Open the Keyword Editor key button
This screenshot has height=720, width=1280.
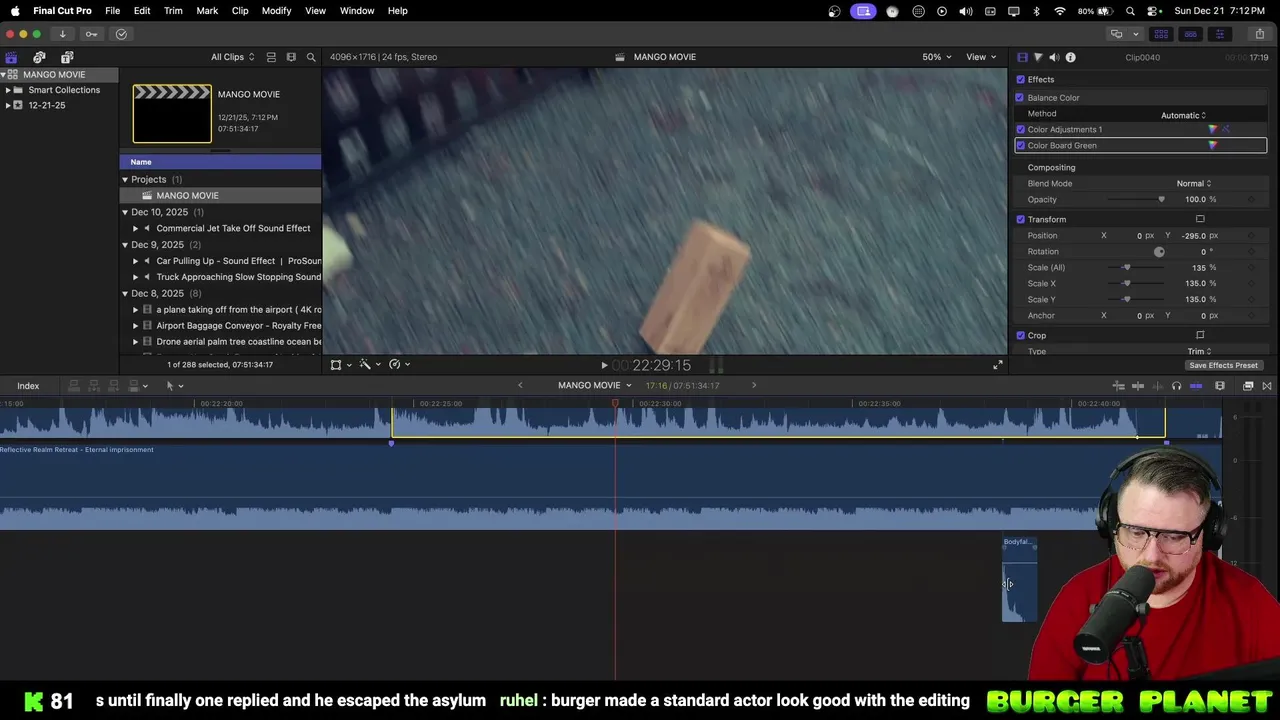pos(91,34)
